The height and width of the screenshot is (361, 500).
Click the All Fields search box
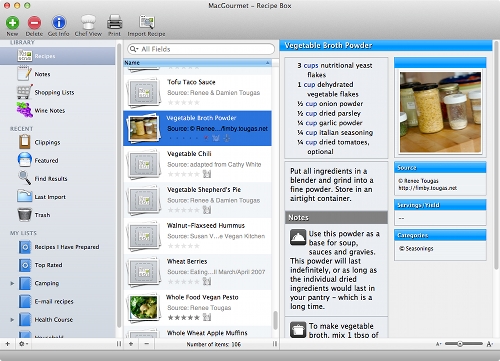coord(201,49)
